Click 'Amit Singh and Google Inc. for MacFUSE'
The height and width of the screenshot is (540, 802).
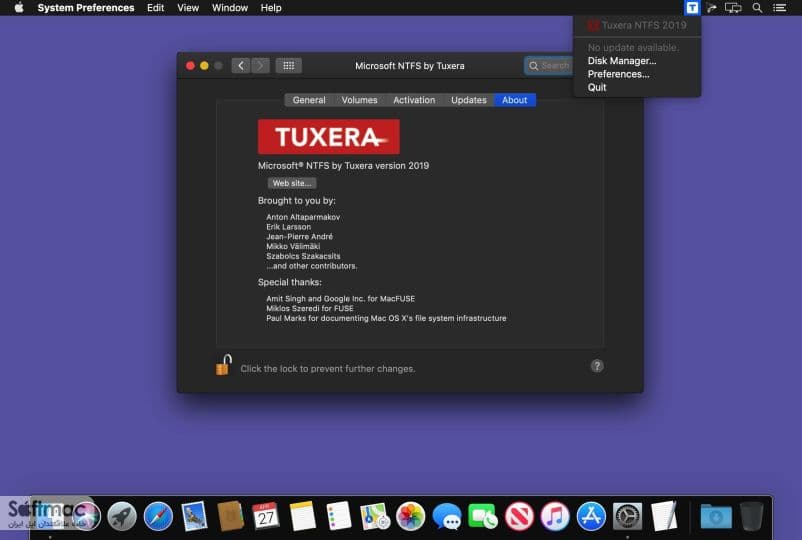pyautogui.click(x=341, y=298)
